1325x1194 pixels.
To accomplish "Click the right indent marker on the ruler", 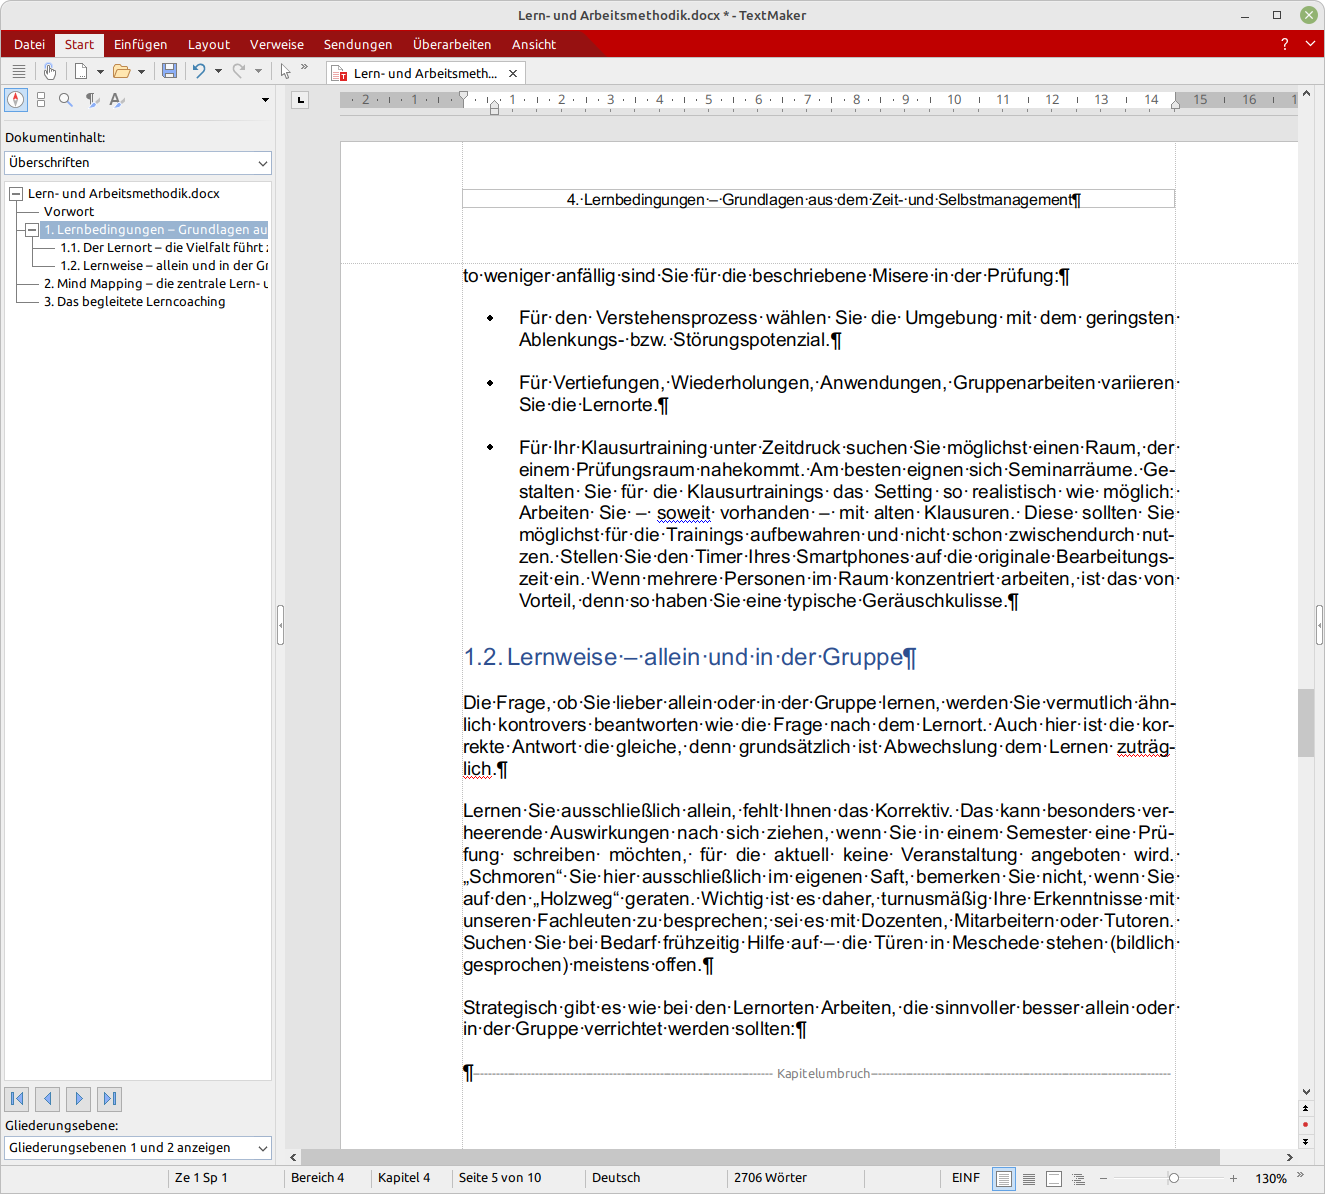I will pyautogui.click(x=1175, y=104).
